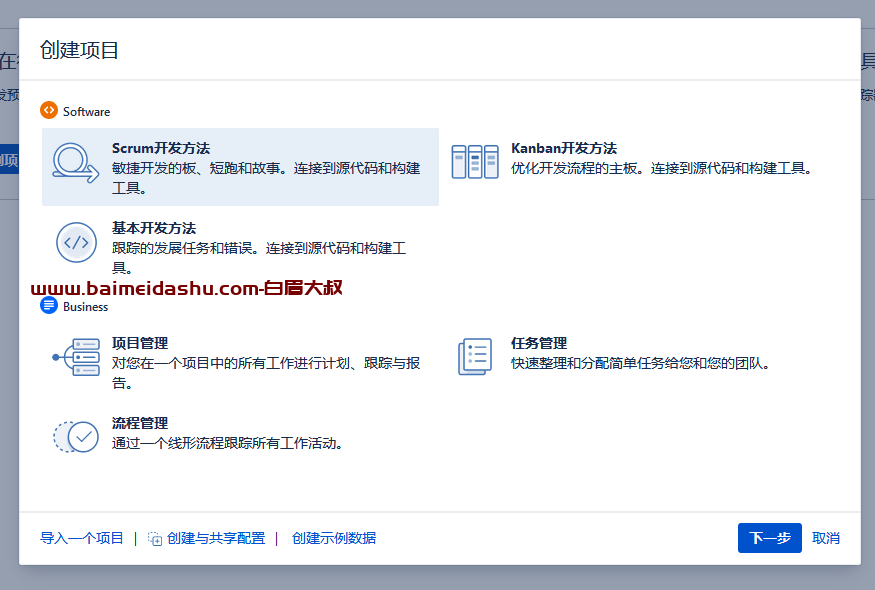Click the 下一步 next button
Viewport: 875px width, 590px height.
pos(770,538)
